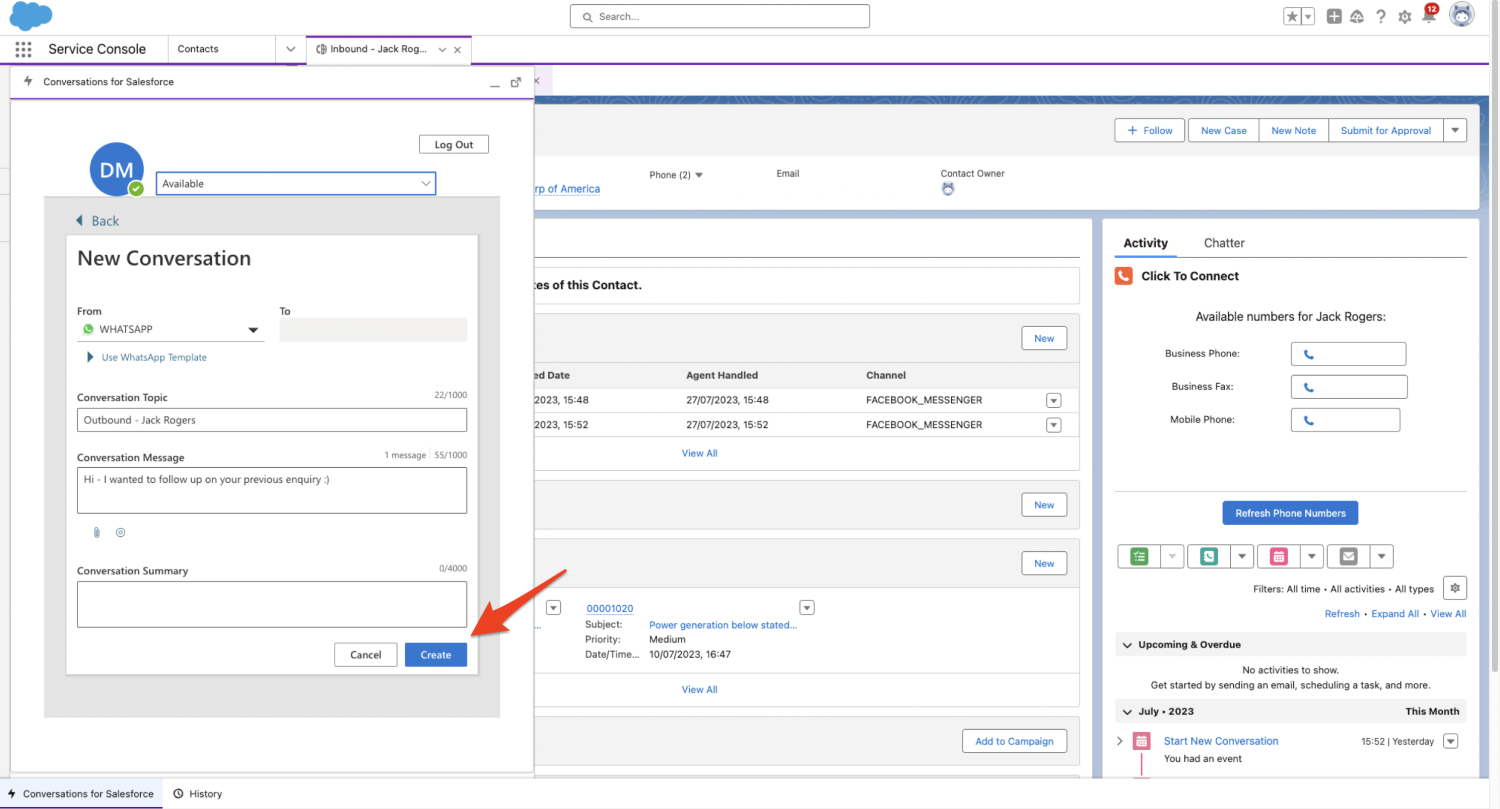Switch to the Chatter tab
The width and height of the screenshot is (1500, 809).
pos(1224,243)
